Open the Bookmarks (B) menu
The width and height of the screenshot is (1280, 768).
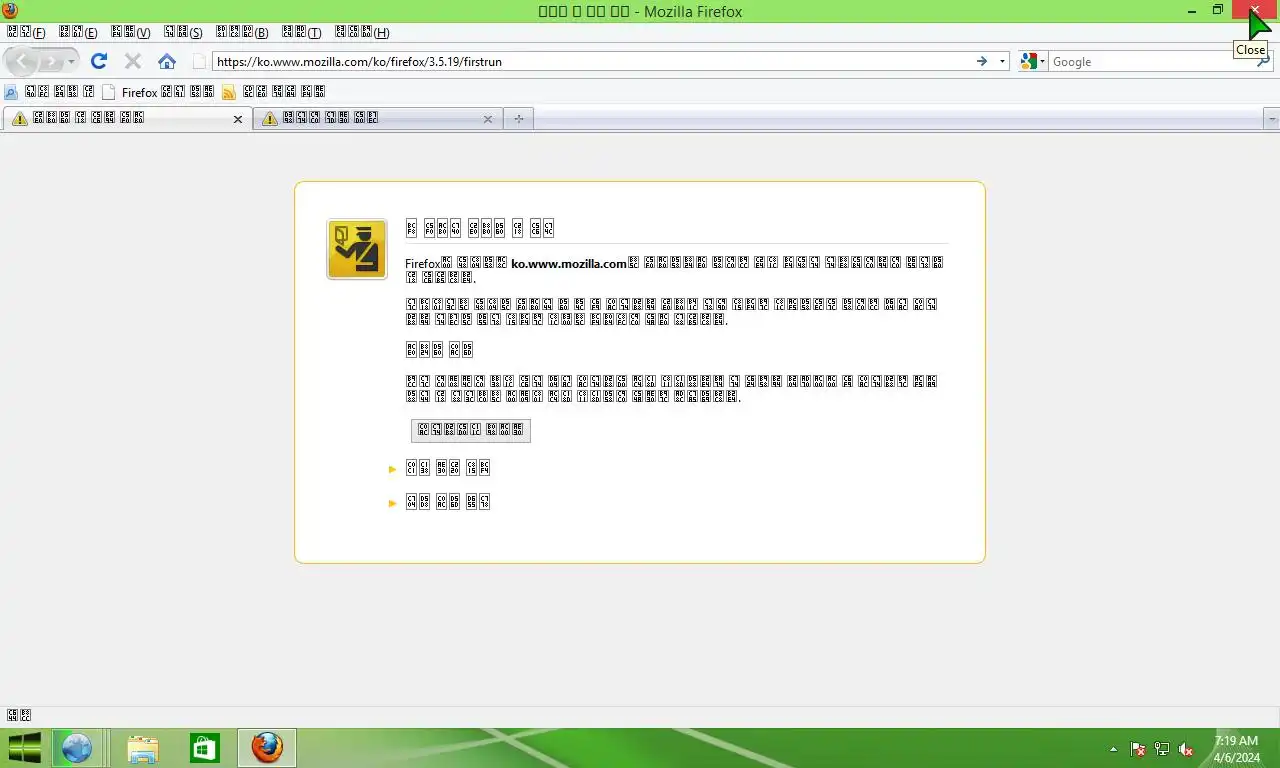(242, 33)
